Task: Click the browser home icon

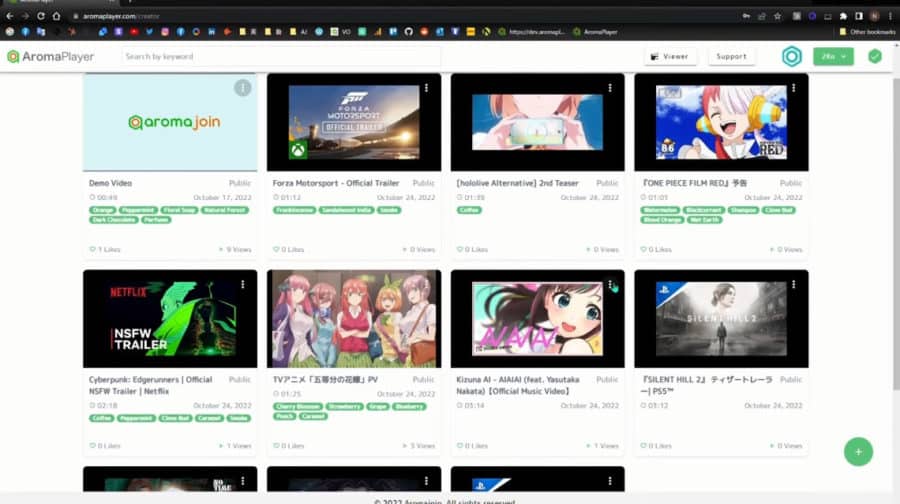Action: pos(56,16)
